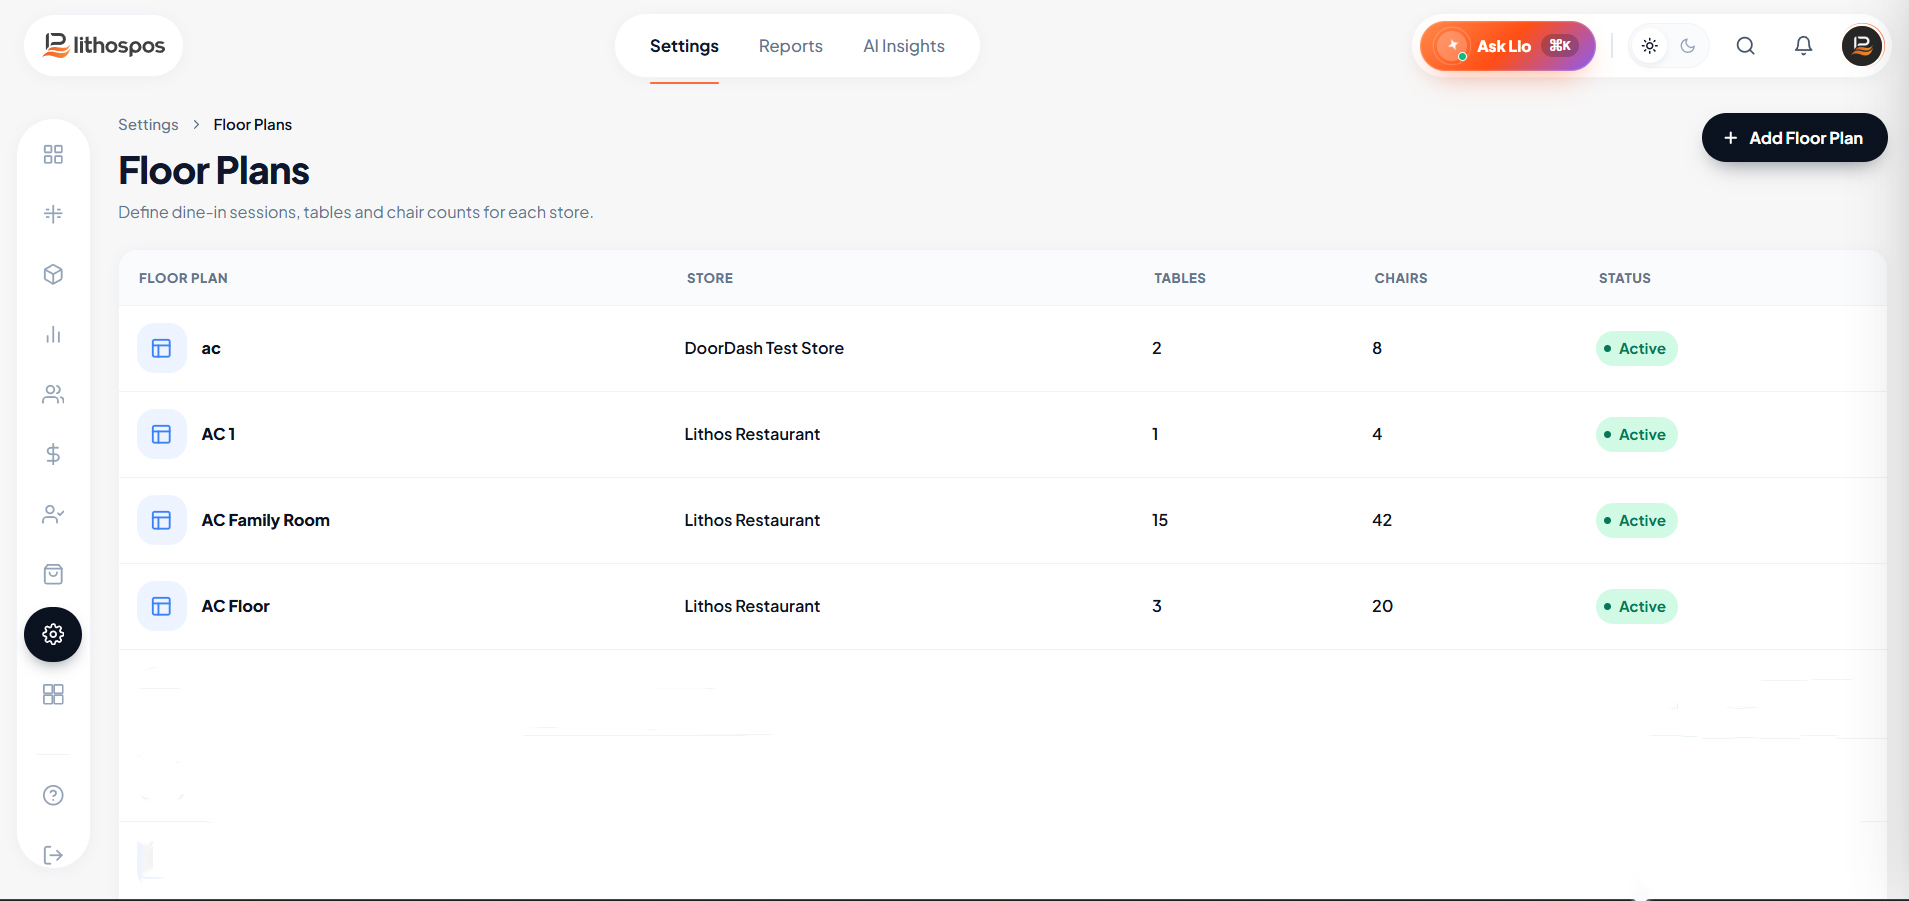1909x901 pixels.
Task: Click the STORE column header
Action: (710, 278)
